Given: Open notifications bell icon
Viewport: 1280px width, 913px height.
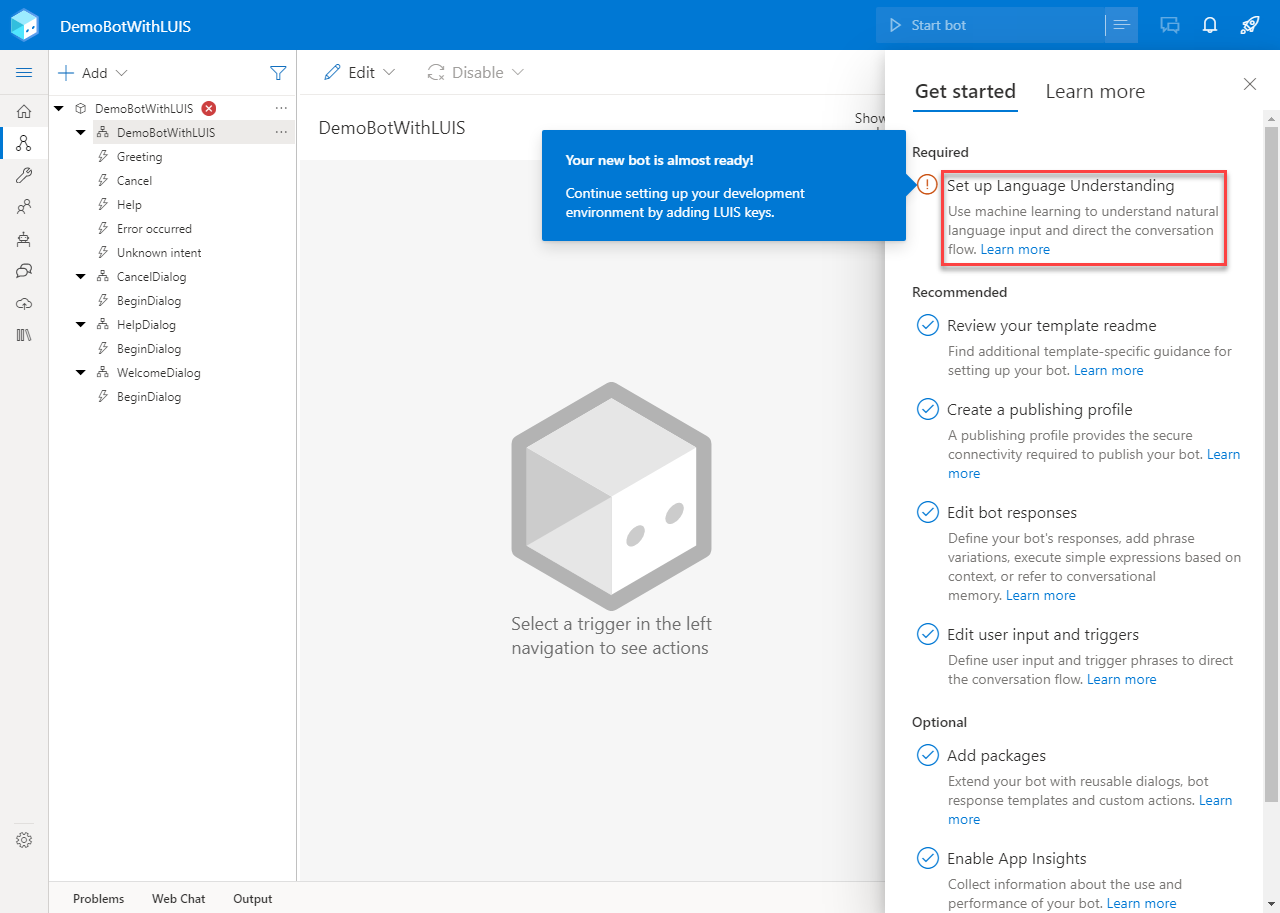Looking at the screenshot, I should coord(1210,25).
